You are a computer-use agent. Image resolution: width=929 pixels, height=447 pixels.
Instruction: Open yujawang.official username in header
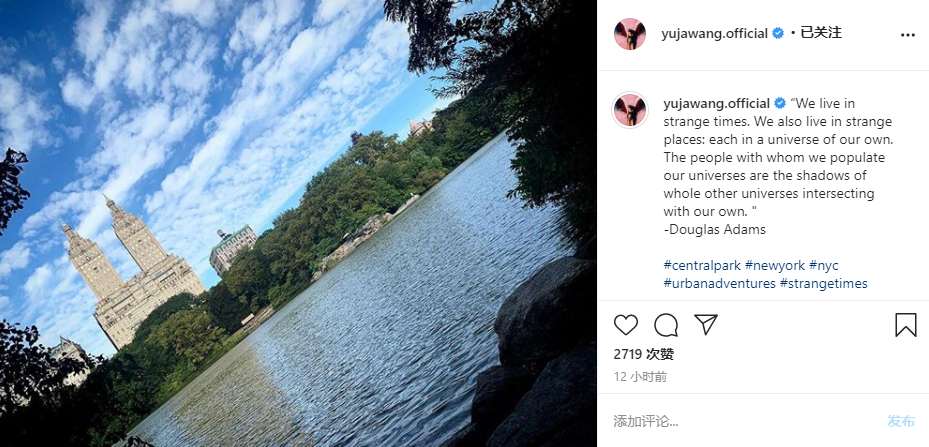click(x=715, y=34)
